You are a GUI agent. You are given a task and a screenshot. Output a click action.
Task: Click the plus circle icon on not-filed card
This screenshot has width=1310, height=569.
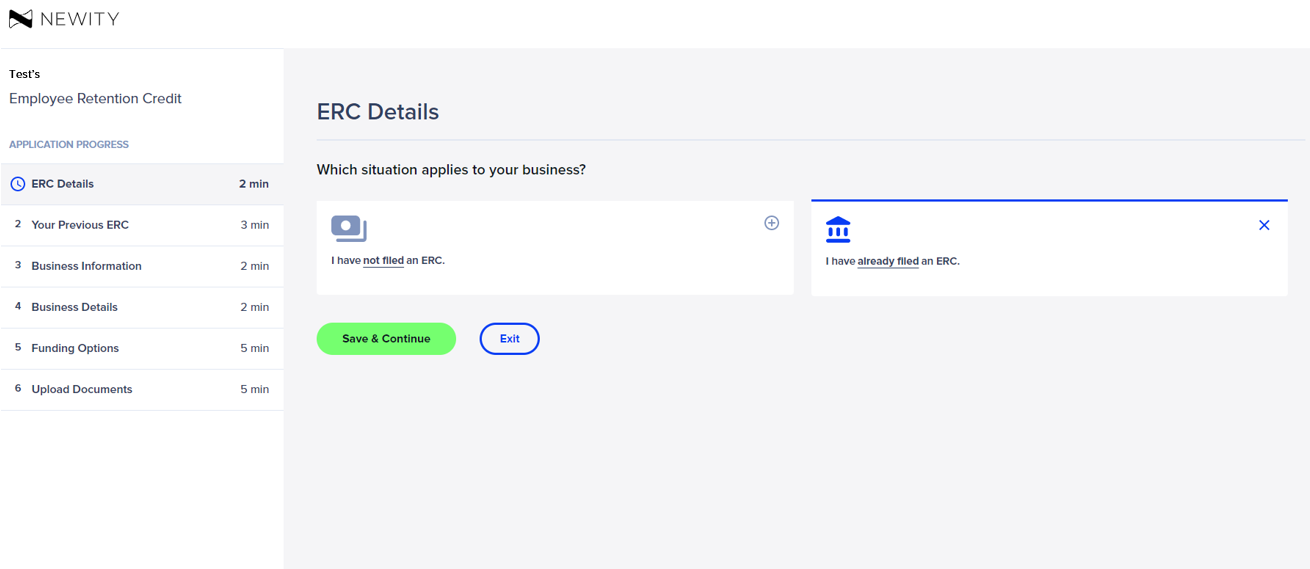point(771,223)
